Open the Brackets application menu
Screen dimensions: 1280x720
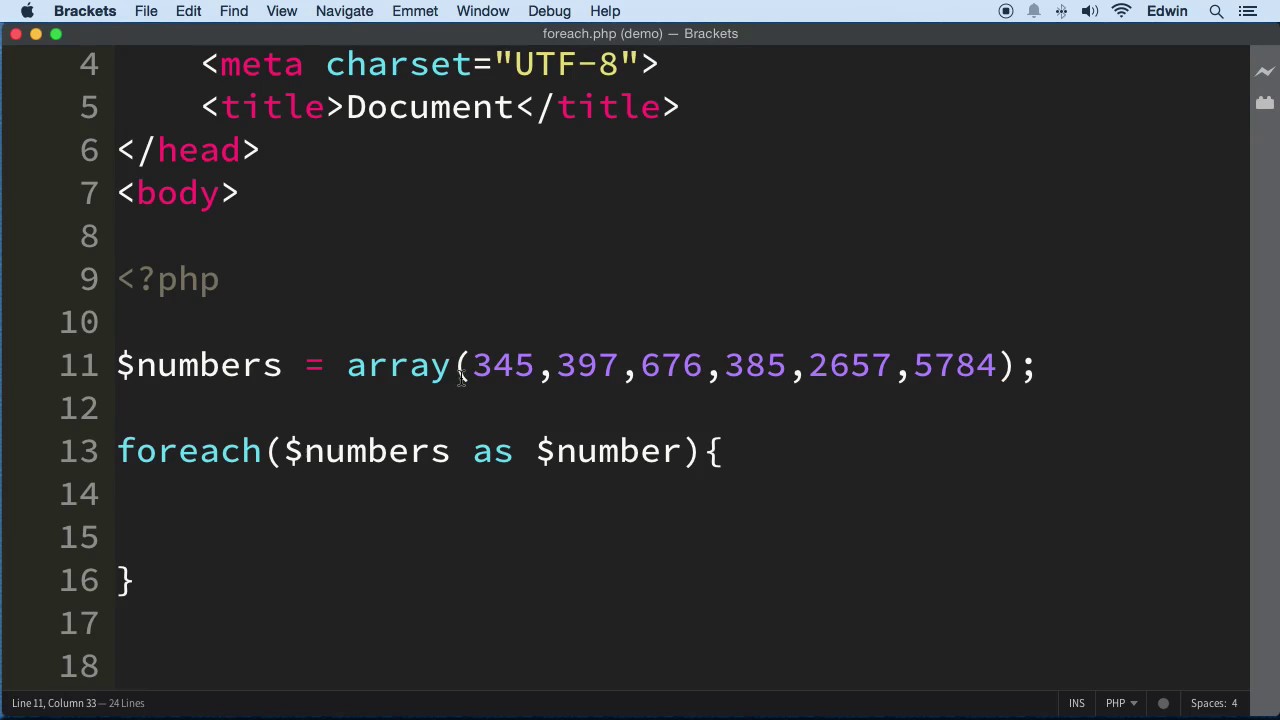point(85,11)
